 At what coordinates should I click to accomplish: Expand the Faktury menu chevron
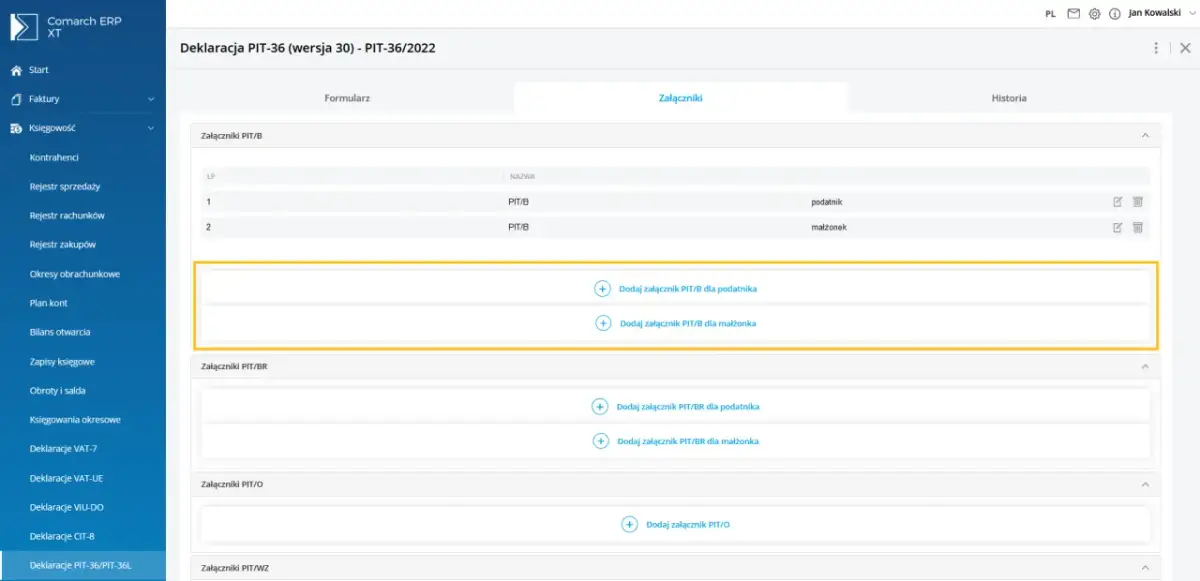pos(151,99)
